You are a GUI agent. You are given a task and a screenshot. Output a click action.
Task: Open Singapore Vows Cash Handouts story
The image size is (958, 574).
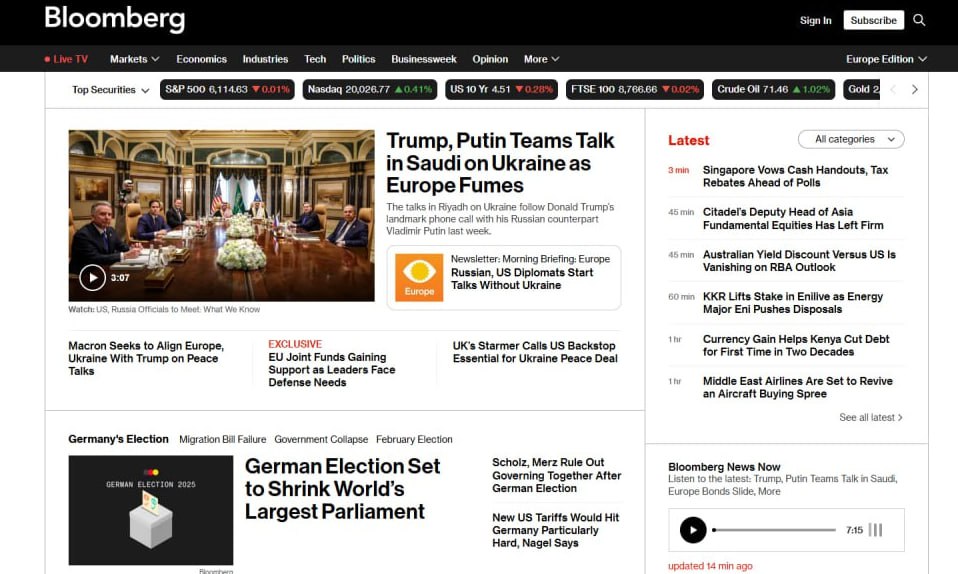coord(795,176)
